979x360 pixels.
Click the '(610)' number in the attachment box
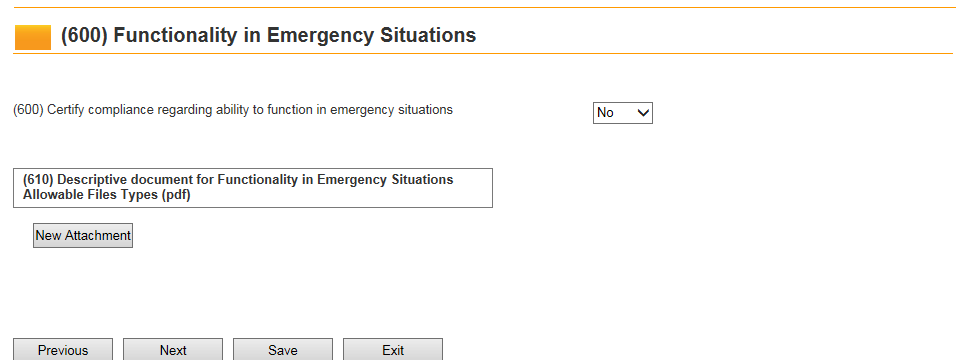[x=38, y=180]
